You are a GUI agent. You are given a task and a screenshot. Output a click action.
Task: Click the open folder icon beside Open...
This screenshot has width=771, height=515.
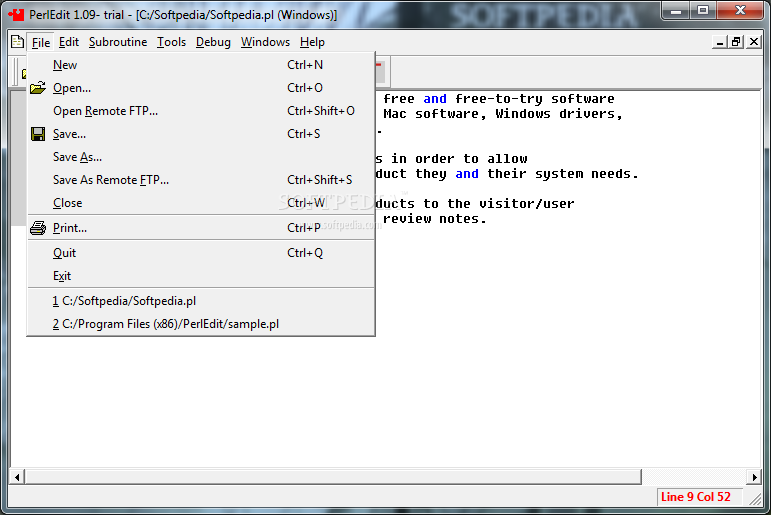click(x=38, y=88)
